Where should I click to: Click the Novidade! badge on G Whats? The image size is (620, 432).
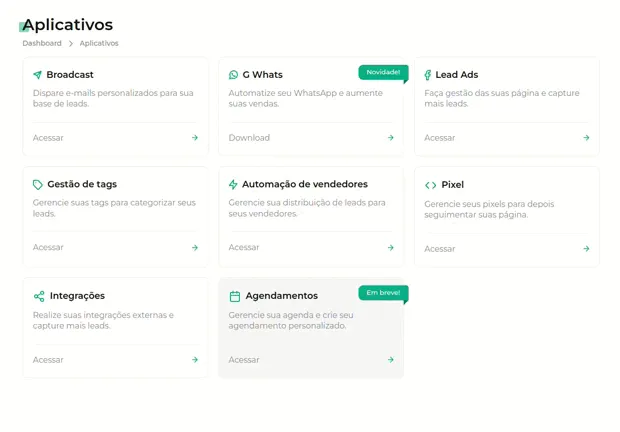383,72
